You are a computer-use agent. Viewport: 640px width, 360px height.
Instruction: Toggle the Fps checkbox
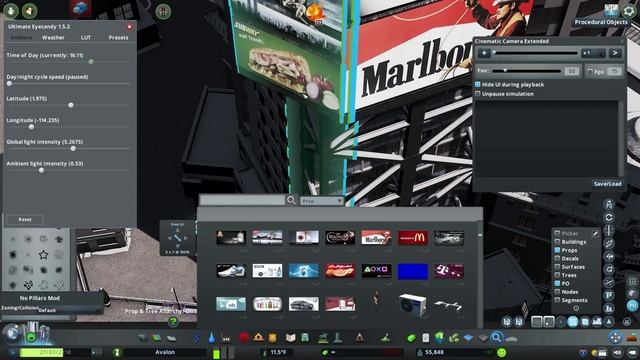590,71
